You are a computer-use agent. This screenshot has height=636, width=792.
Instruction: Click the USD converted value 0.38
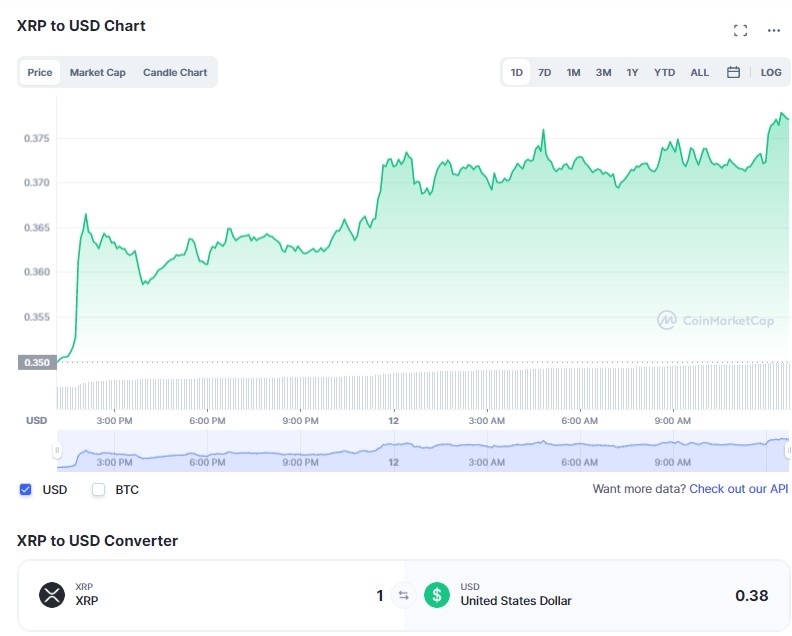coord(751,595)
